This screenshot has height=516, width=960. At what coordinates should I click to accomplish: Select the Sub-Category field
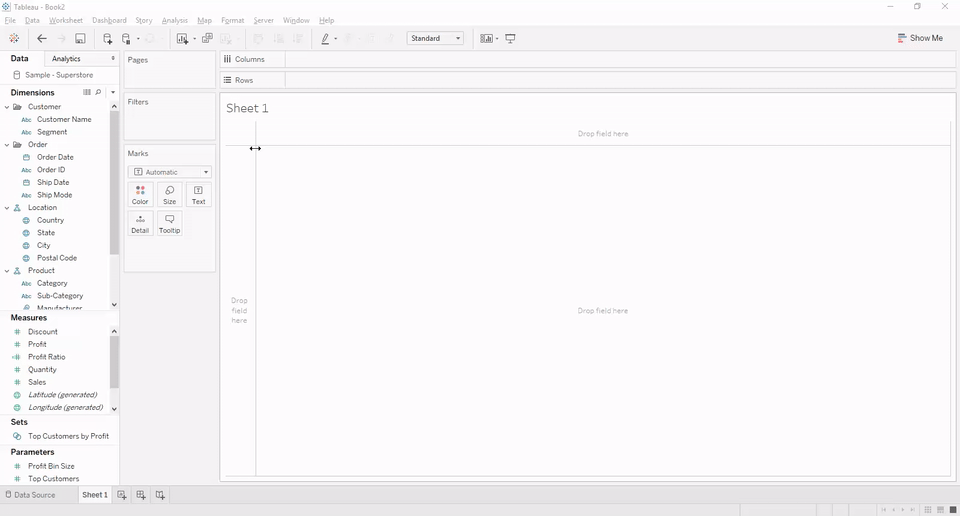(60, 296)
